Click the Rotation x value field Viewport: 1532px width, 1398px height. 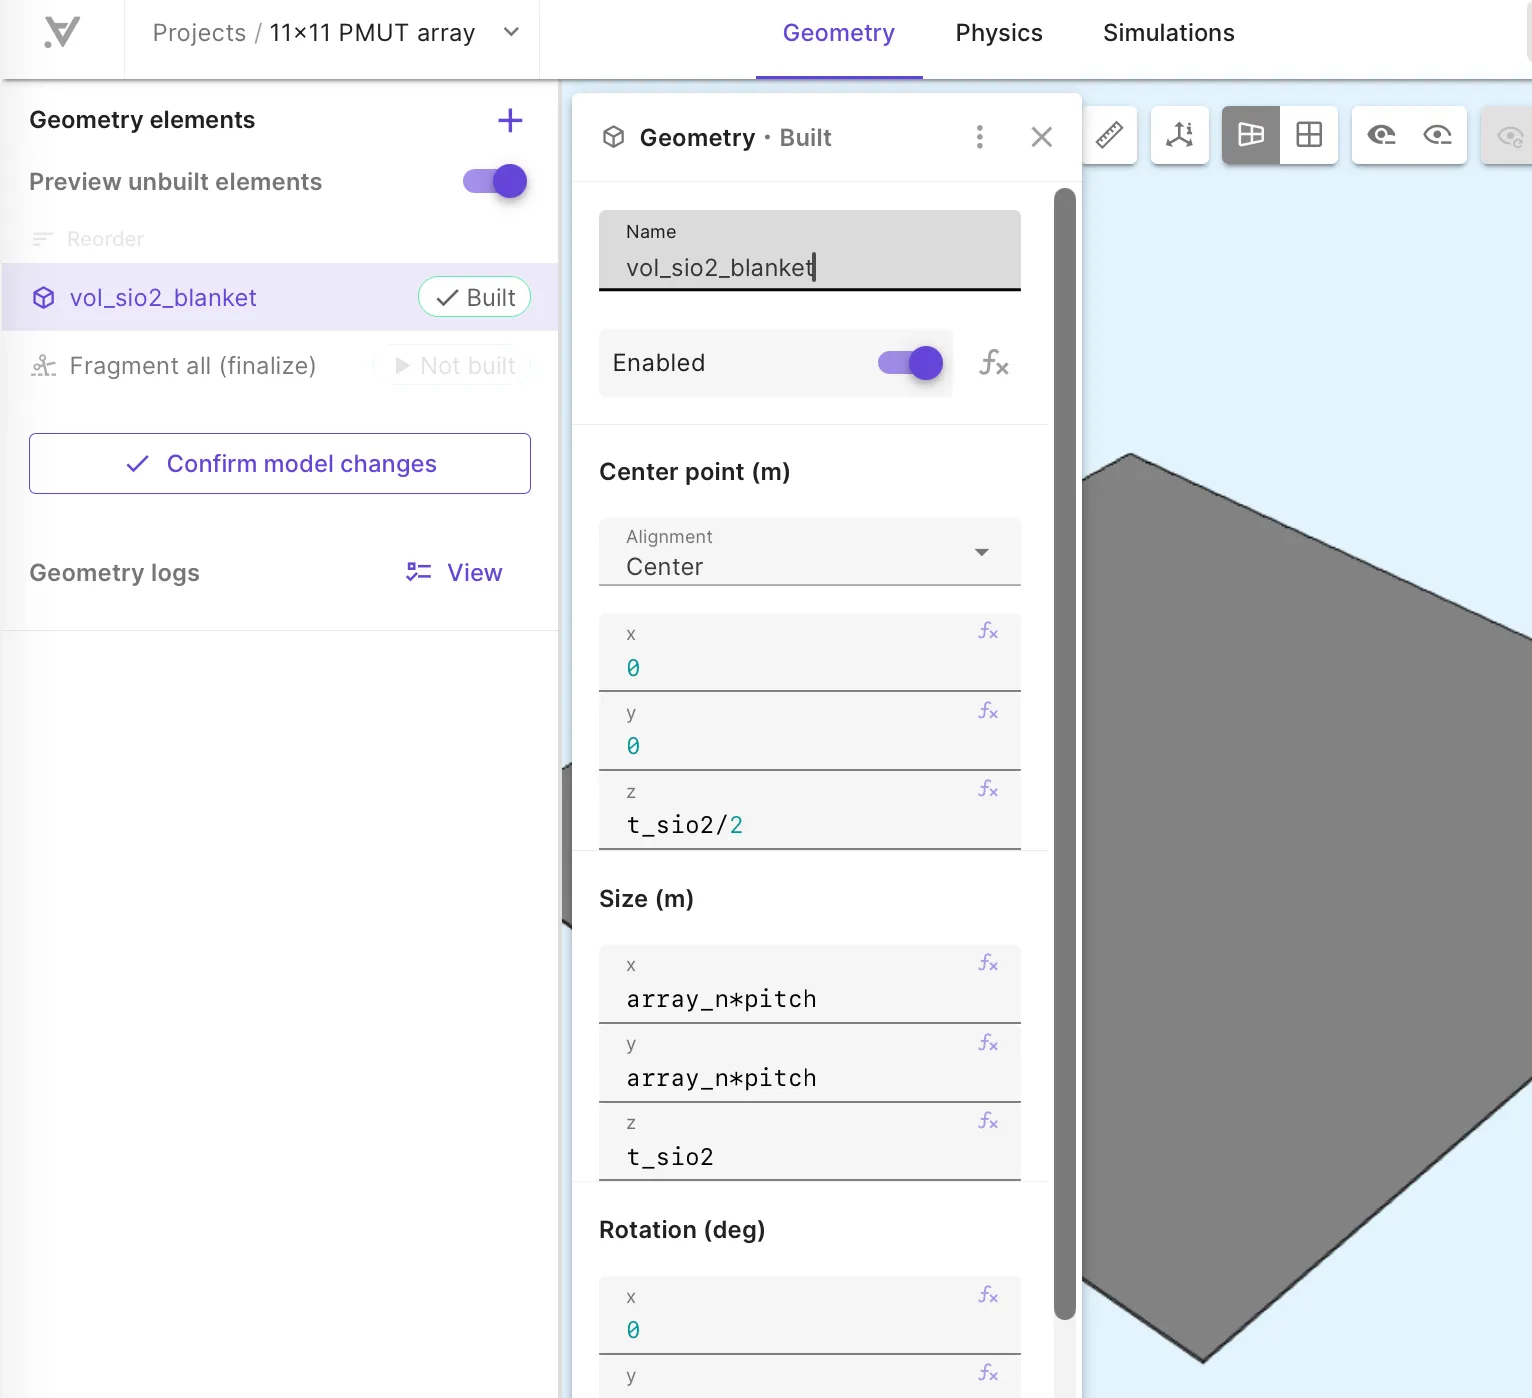point(810,1315)
